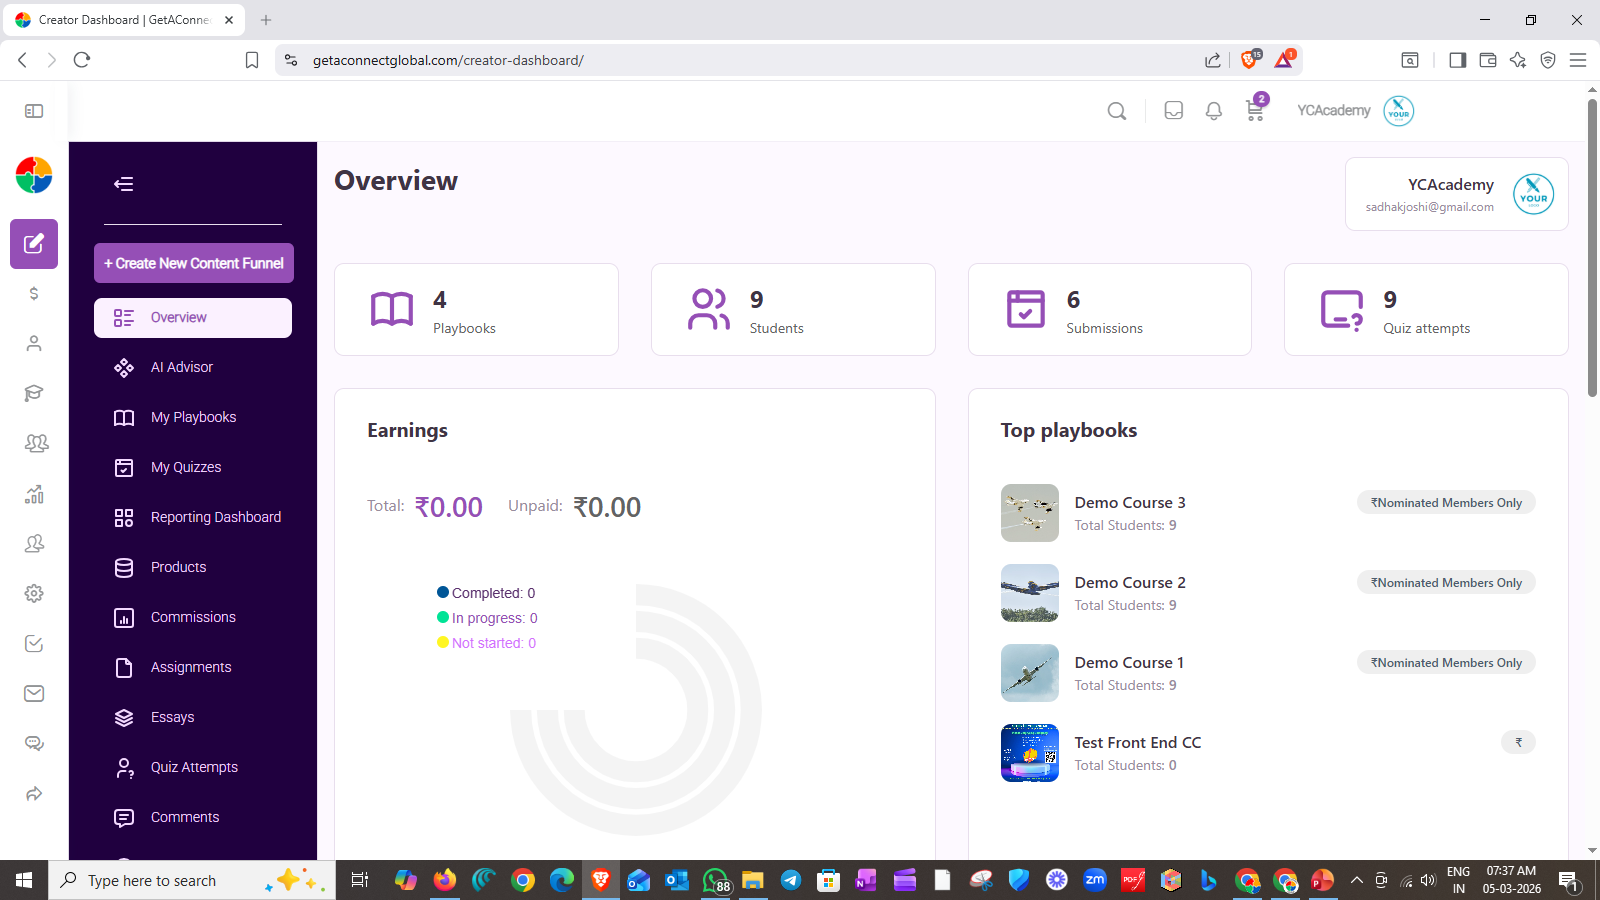This screenshot has height=900, width=1600.
Task: Open Commissions in the sidebar
Action: tap(193, 618)
